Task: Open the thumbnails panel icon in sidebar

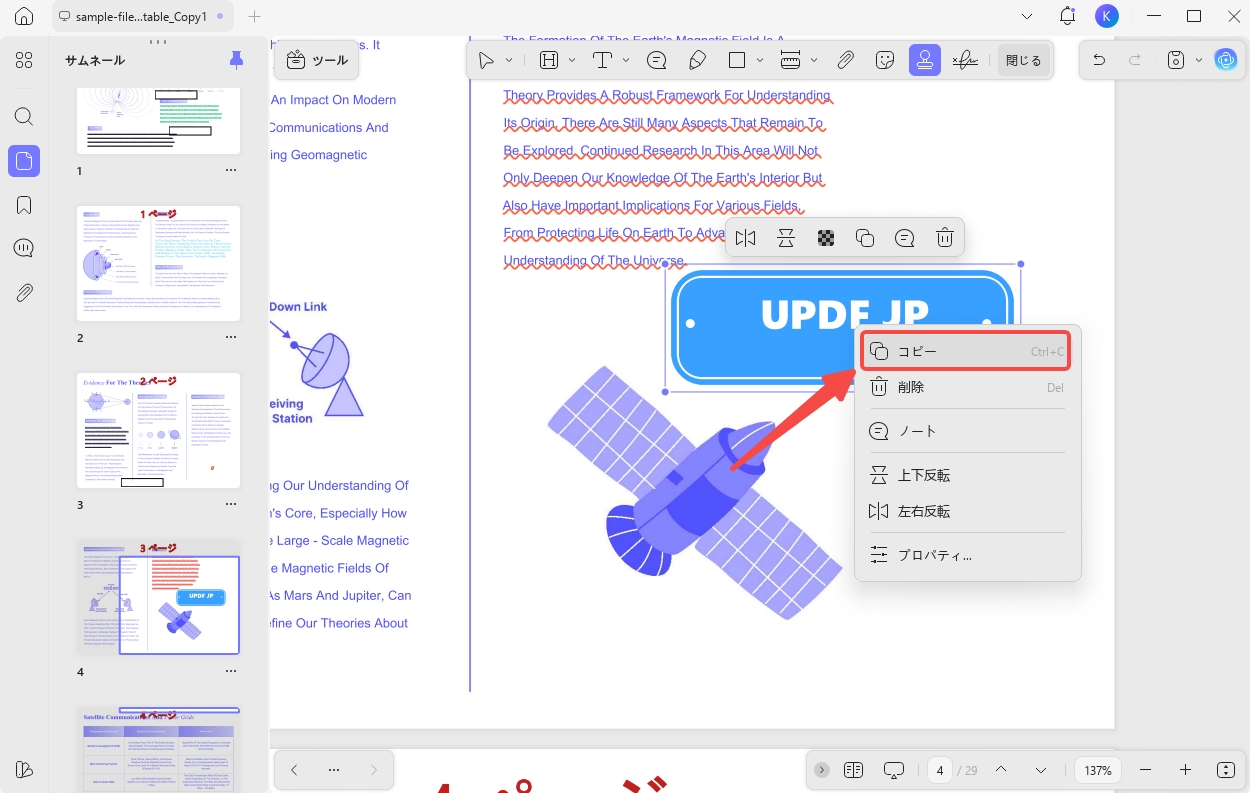Action: click(x=24, y=161)
